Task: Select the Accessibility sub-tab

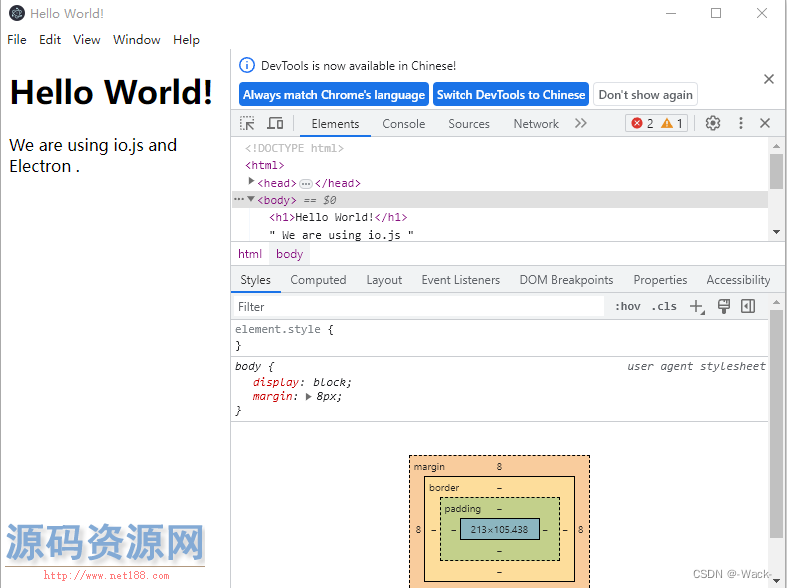Action: pos(738,280)
